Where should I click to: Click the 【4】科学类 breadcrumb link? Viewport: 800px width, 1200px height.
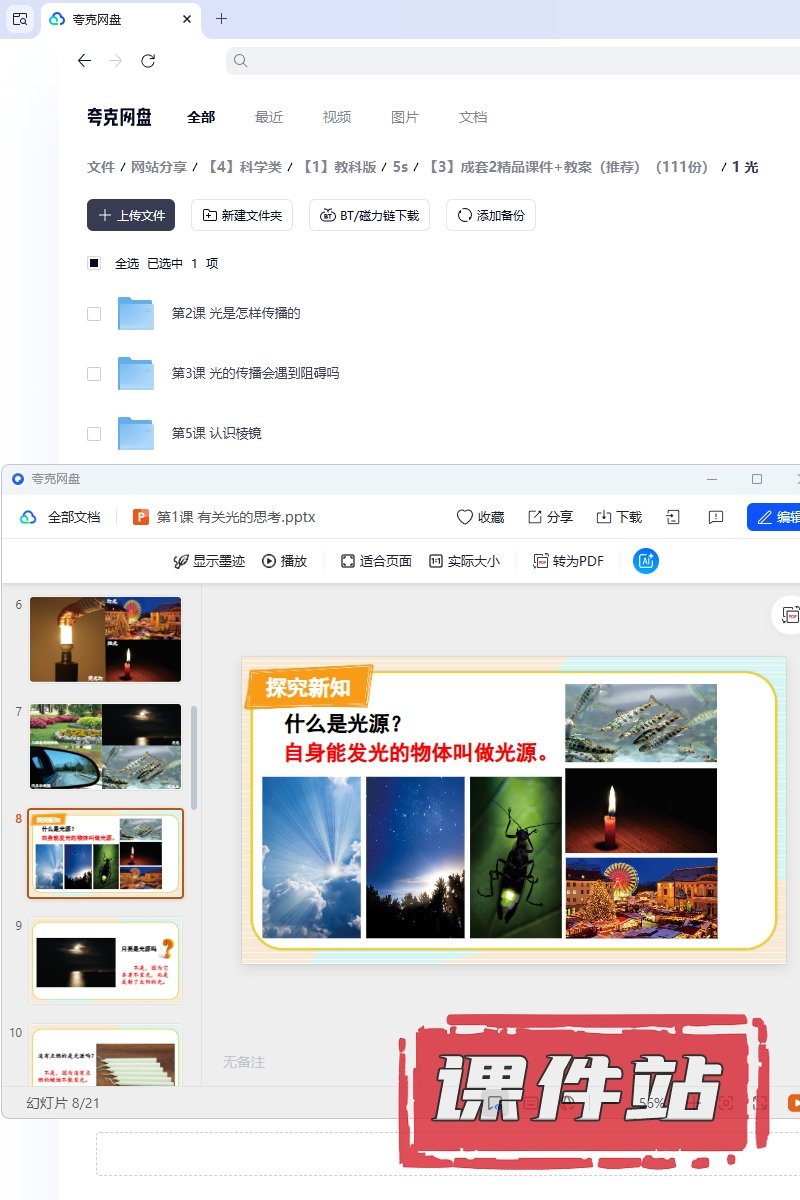(x=244, y=167)
